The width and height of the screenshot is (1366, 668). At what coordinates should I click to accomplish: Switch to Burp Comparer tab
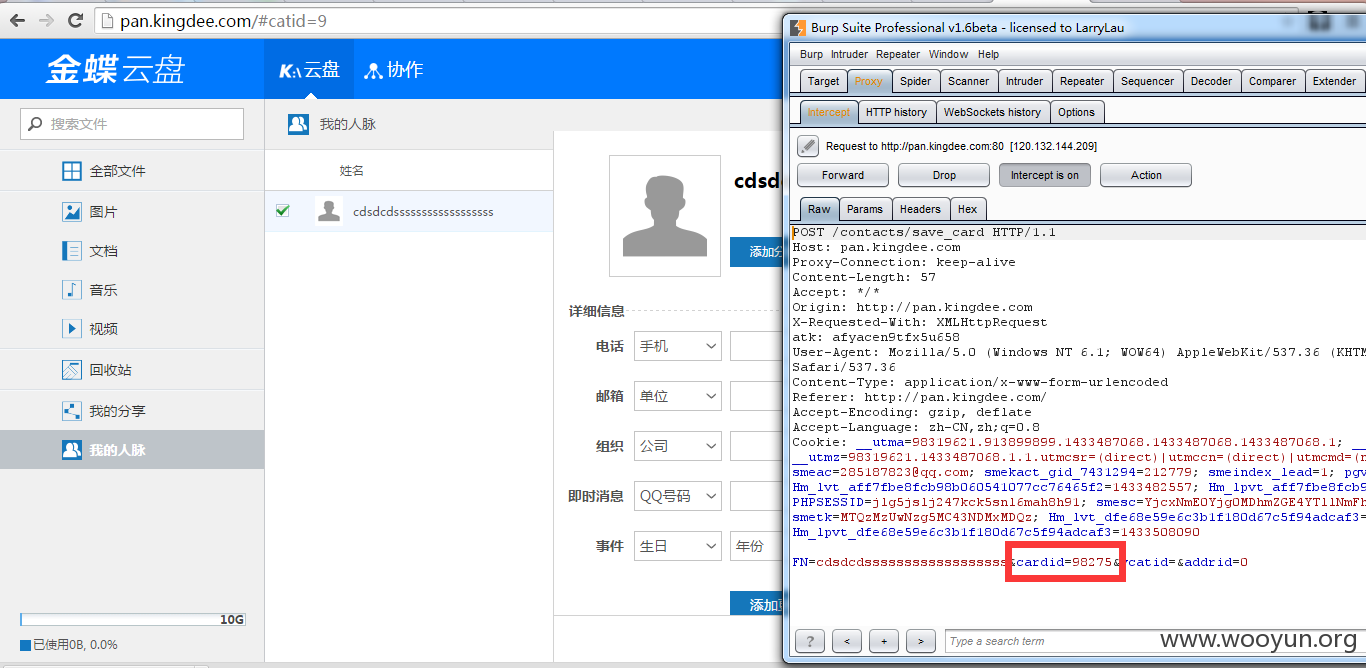tap(1272, 81)
